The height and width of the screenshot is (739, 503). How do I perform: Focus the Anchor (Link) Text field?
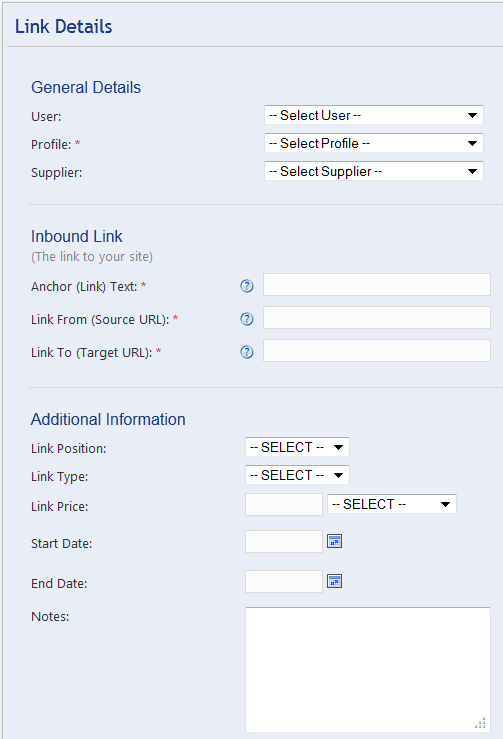click(377, 285)
